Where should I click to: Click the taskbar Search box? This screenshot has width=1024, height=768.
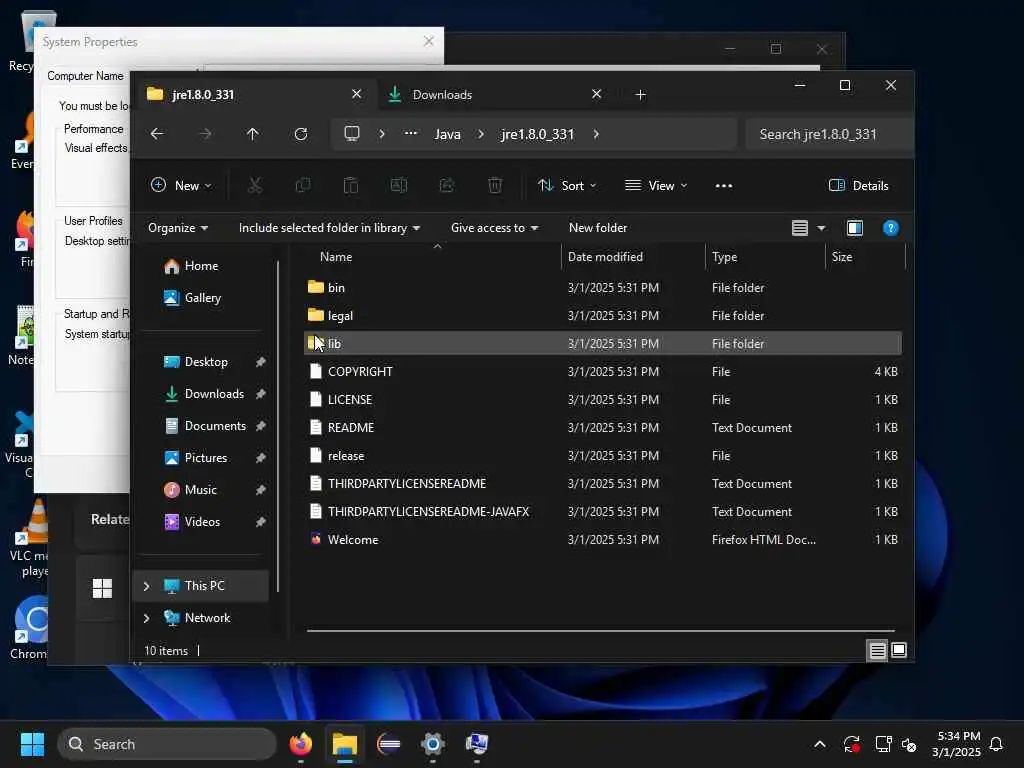167,744
